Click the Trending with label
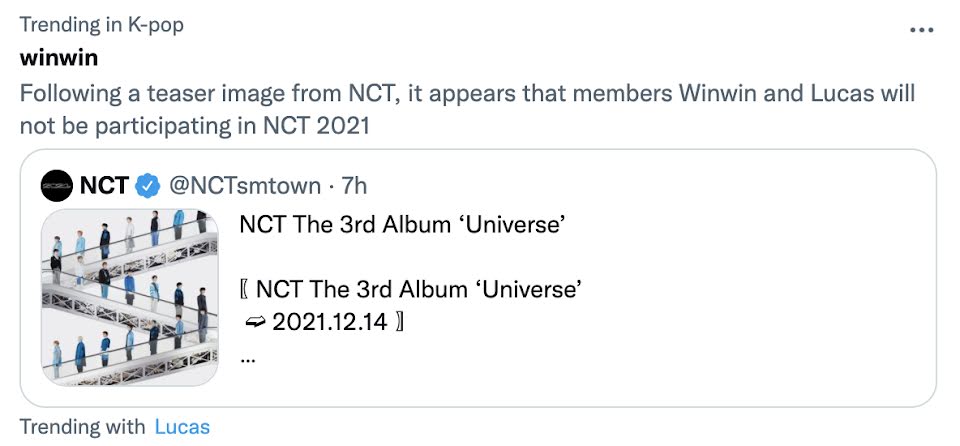This screenshot has height=446, width=960. [x=82, y=427]
